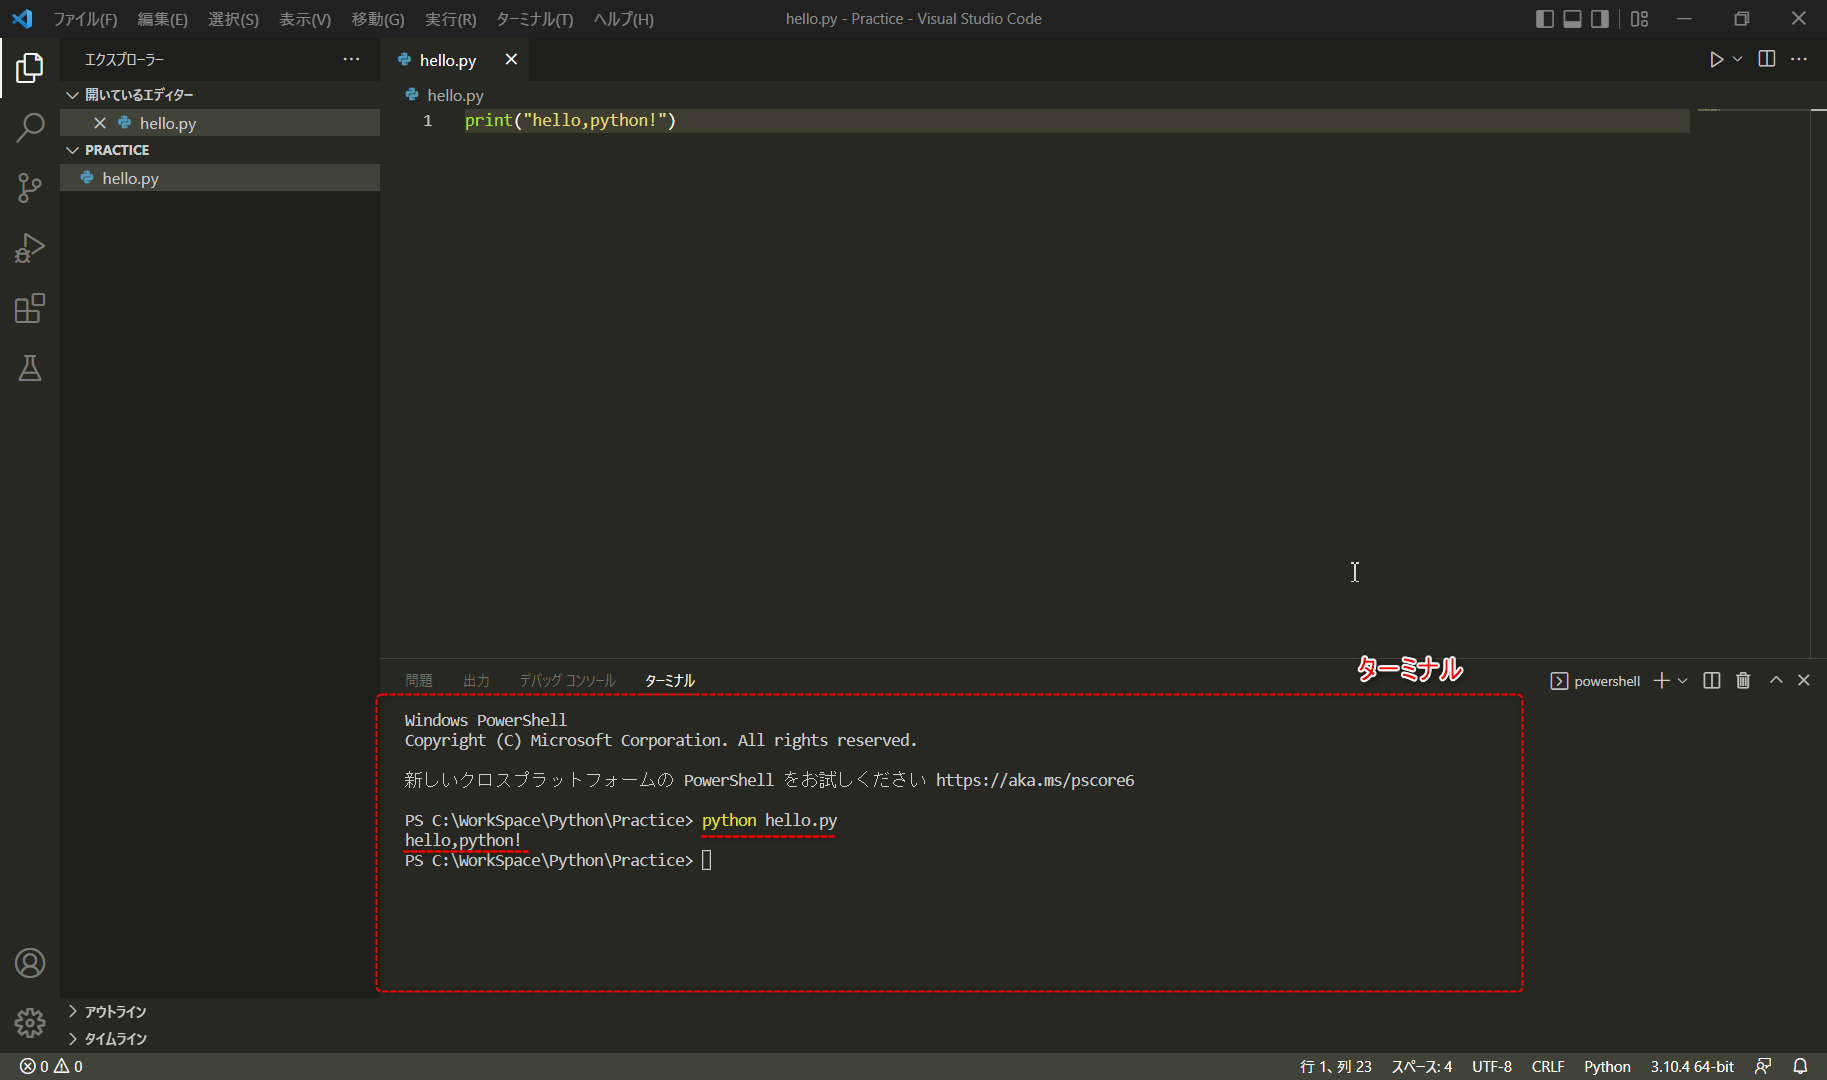Open notifications bell
The width and height of the screenshot is (1827, 1080).
[x=1800, y=1067]
